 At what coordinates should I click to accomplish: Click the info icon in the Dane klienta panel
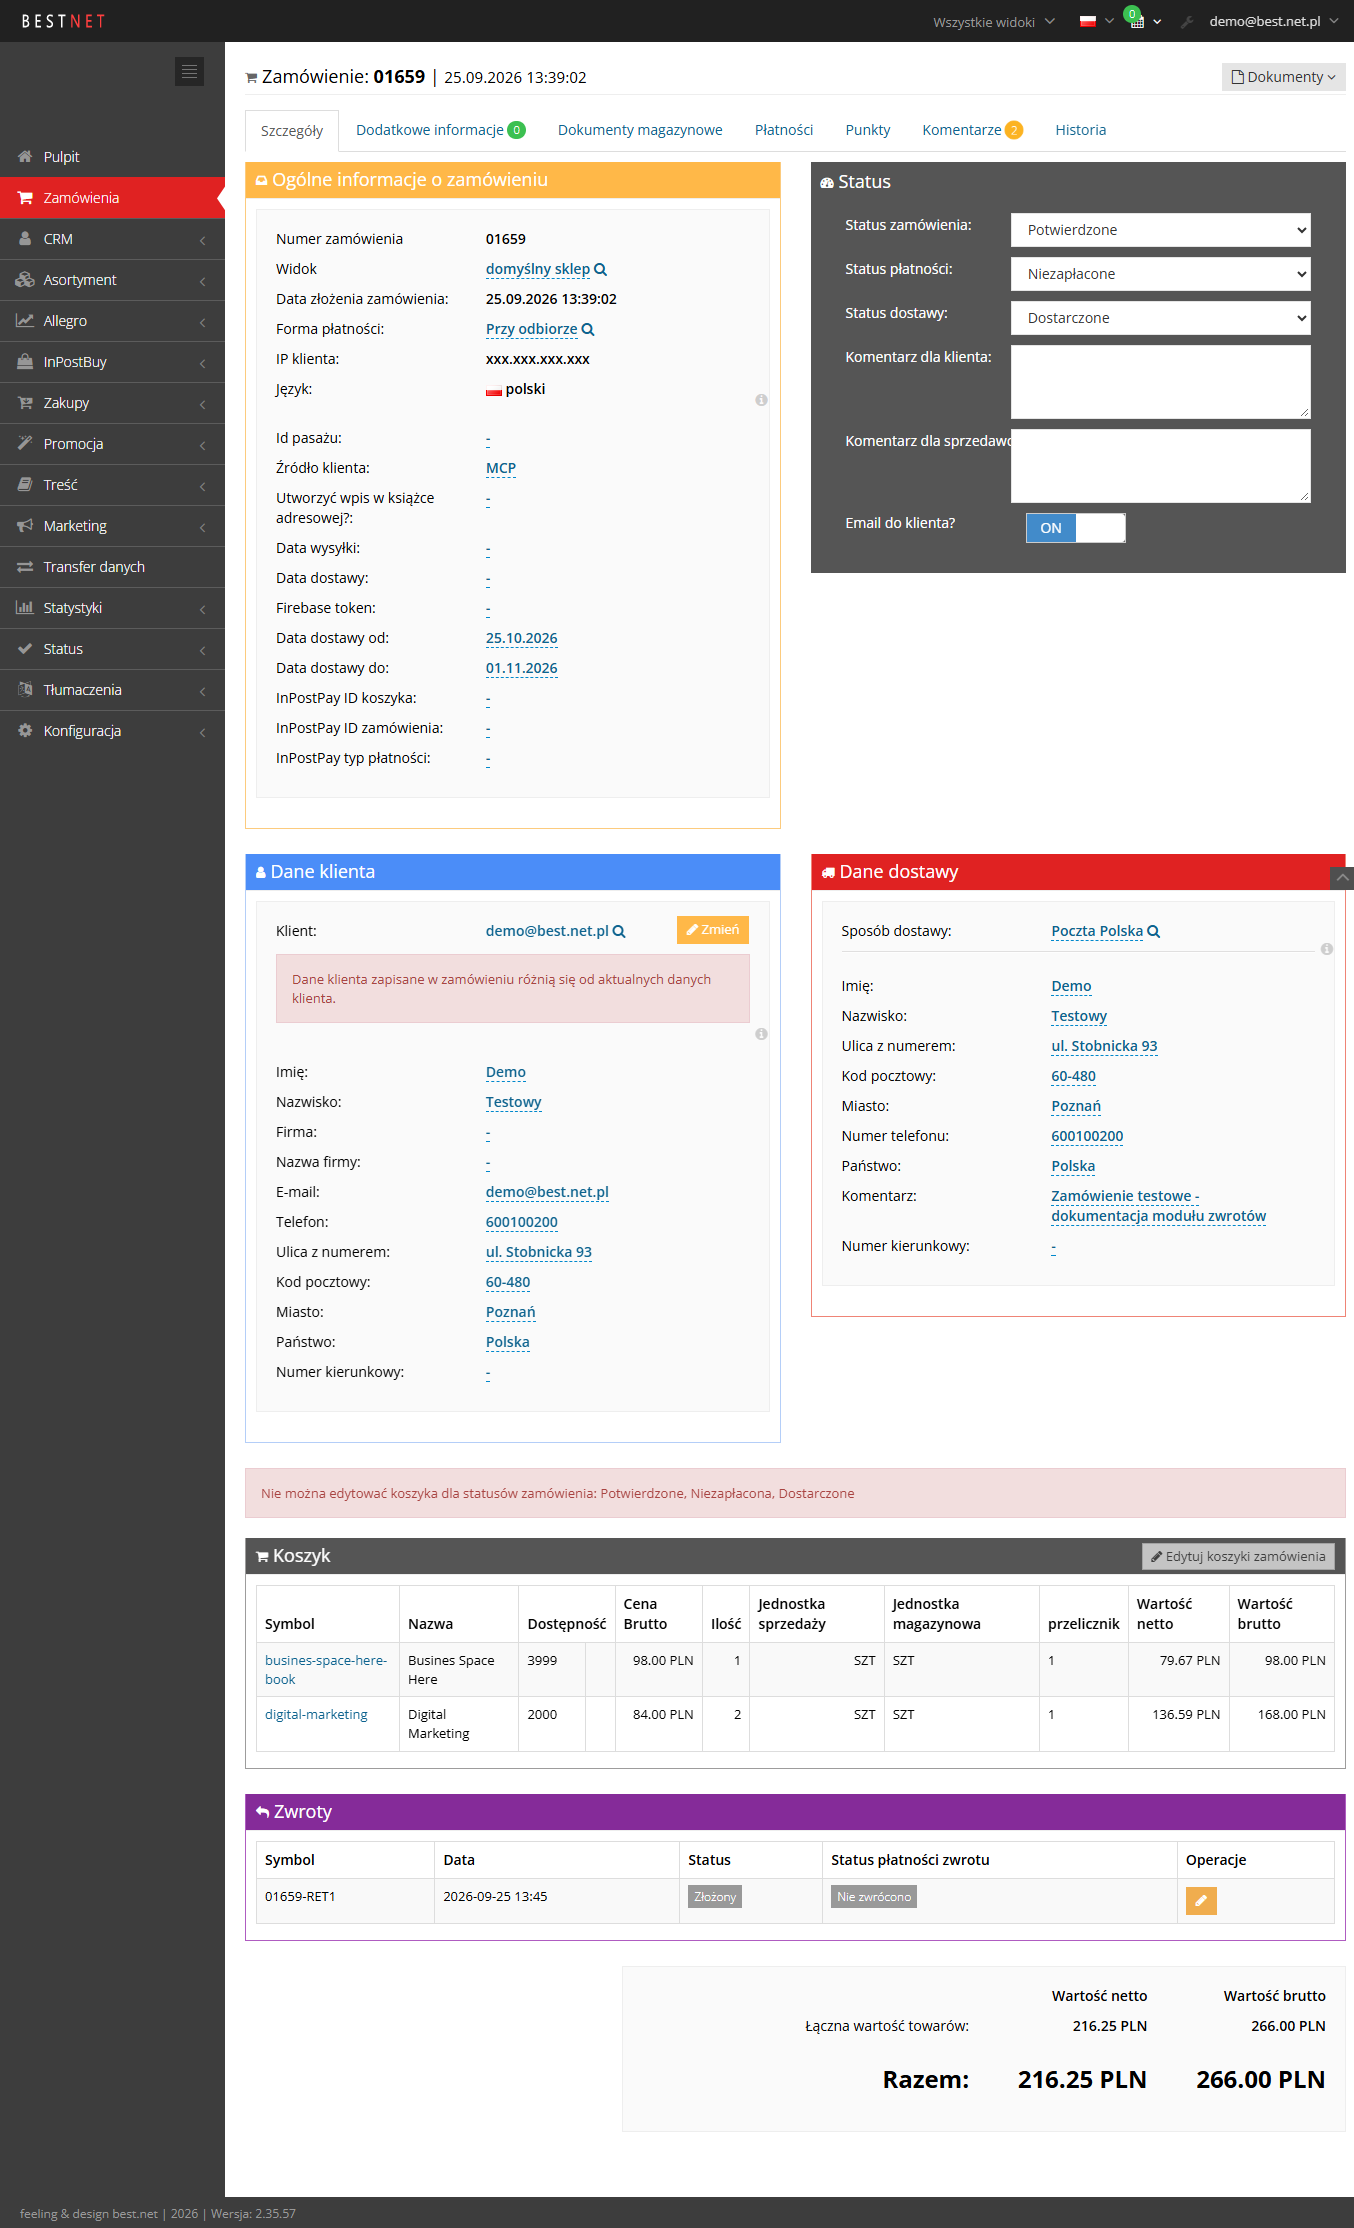tap(761, 1034)
